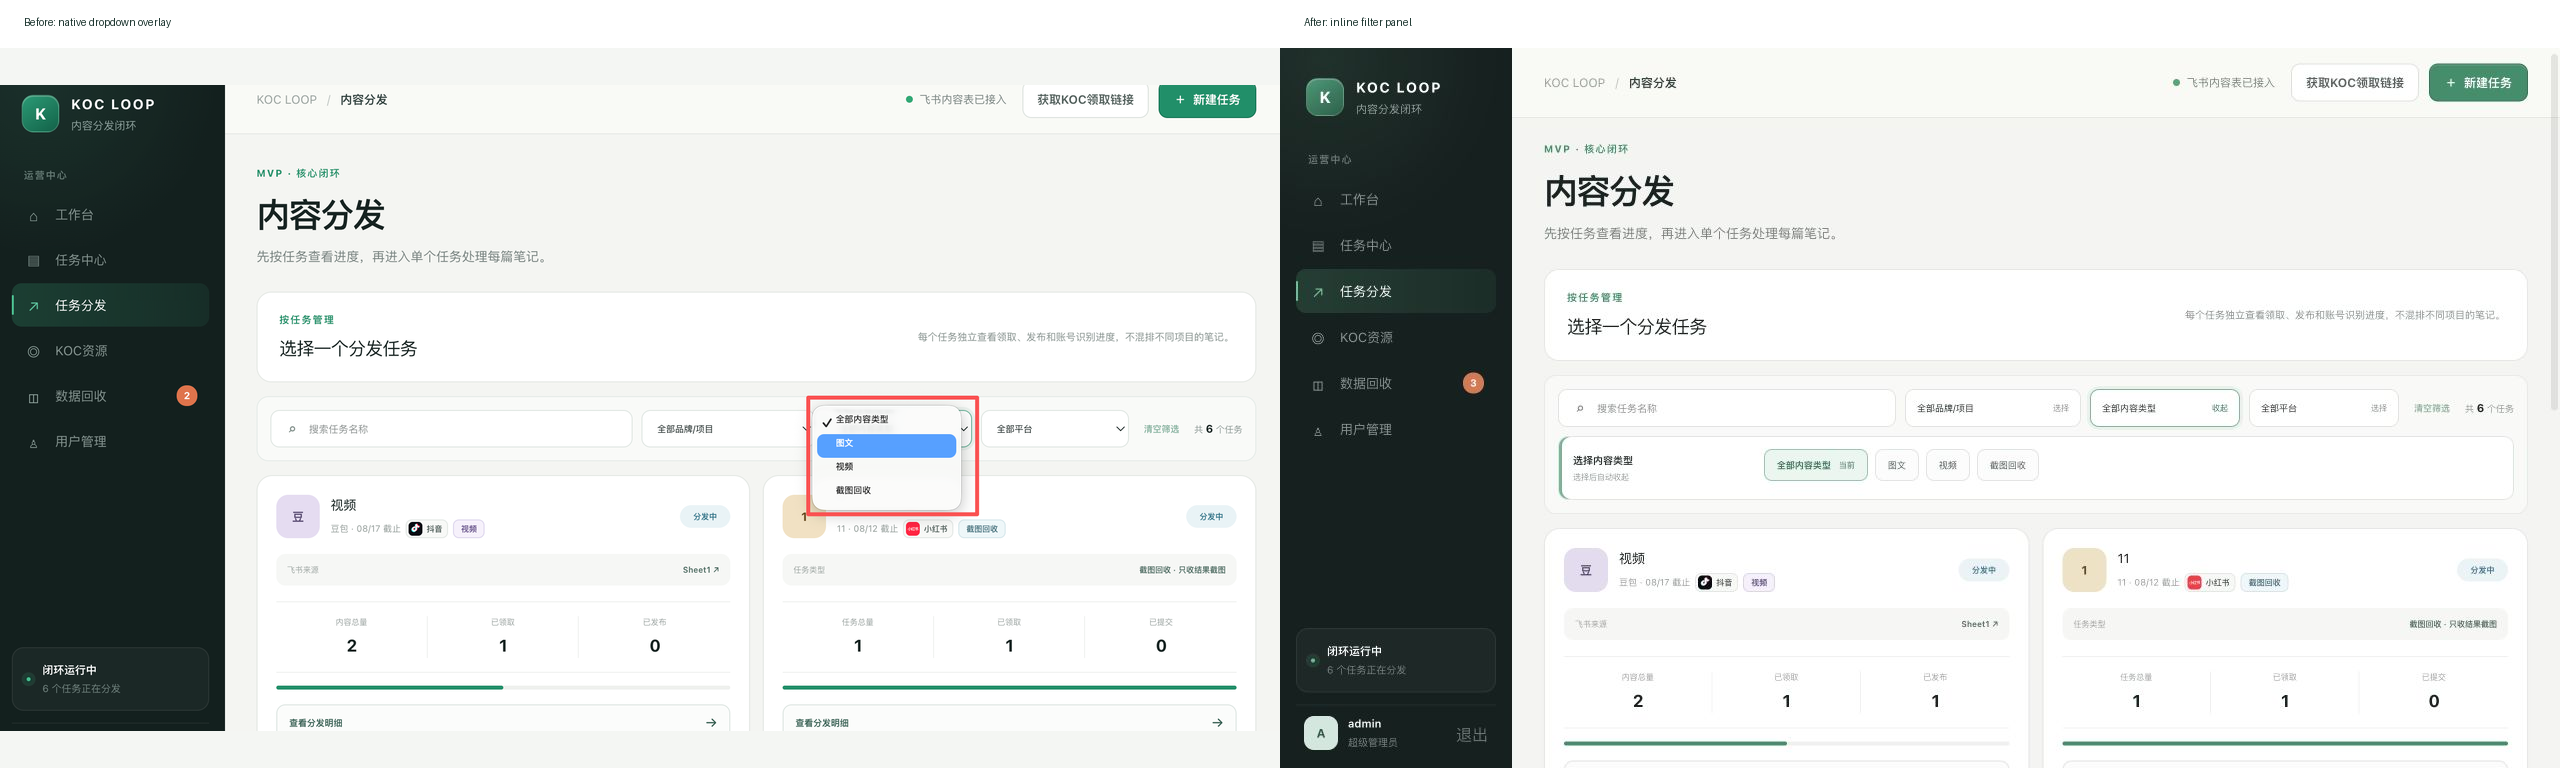Click the 视频 card progress bar in the Before panel

(x=502, y=687)
